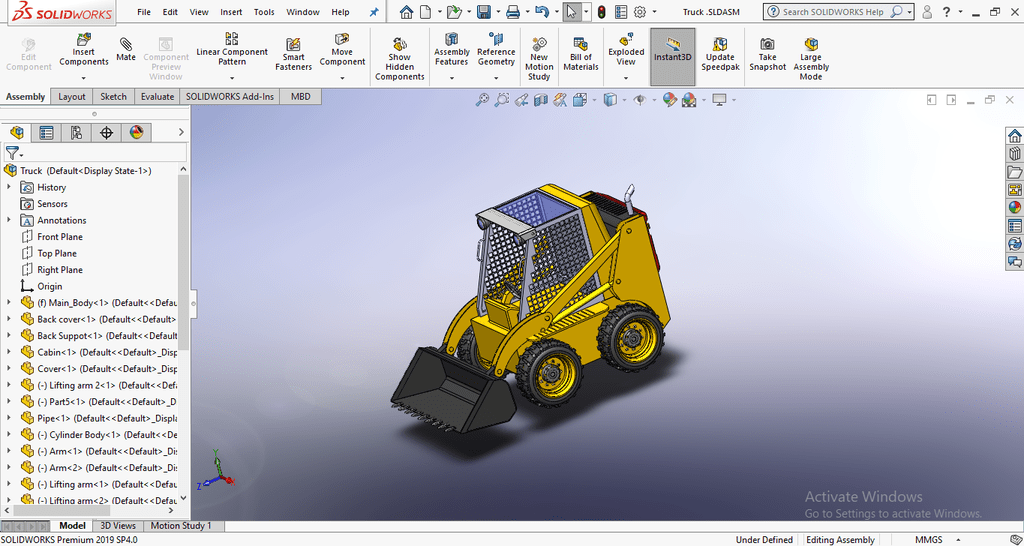Open the File menu
The width and height of the screenshot is (1024, 546).
[144, 12]
